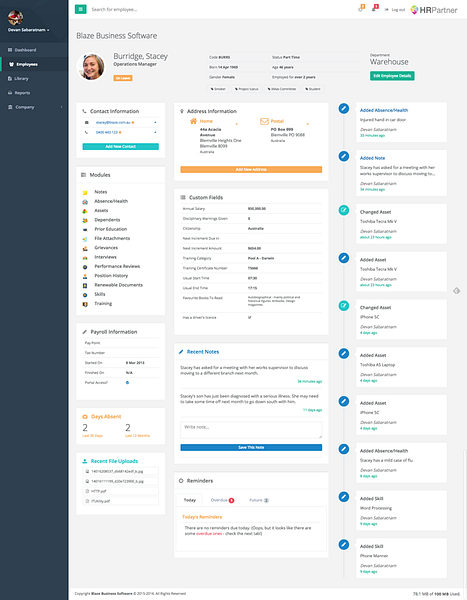Click the Smoker tag
Image resolution: width=467 pixels, height=600 pixels.
click(219, 89)
